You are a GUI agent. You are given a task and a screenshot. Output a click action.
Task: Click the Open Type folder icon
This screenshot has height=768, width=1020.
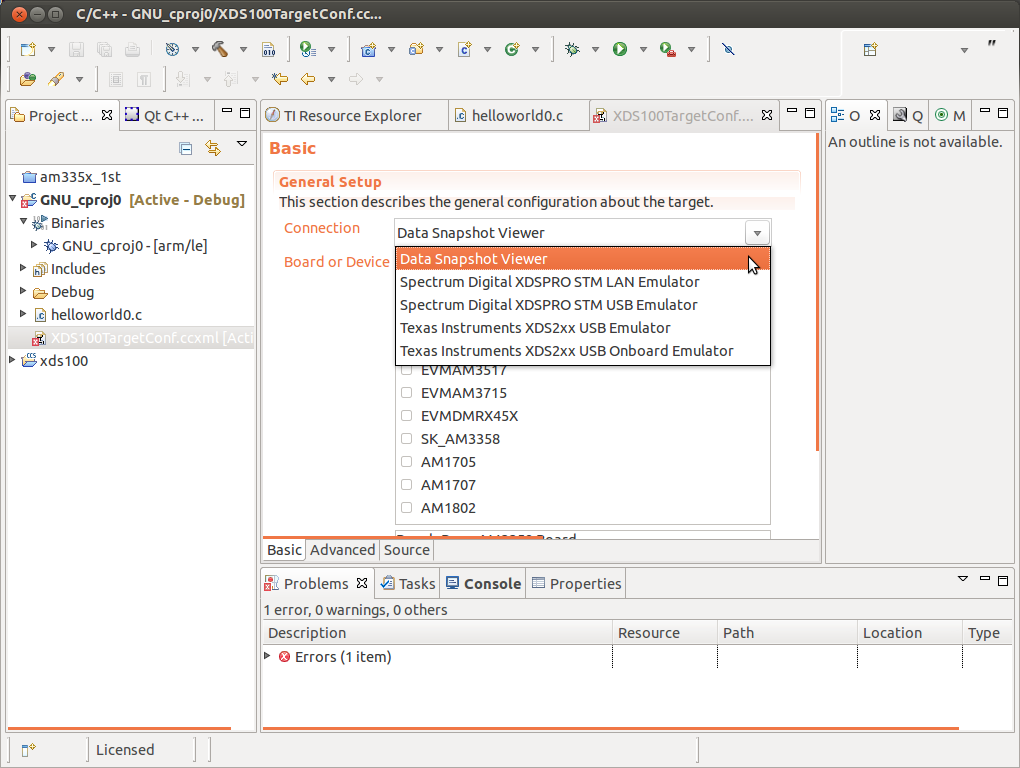pos(27,79)
